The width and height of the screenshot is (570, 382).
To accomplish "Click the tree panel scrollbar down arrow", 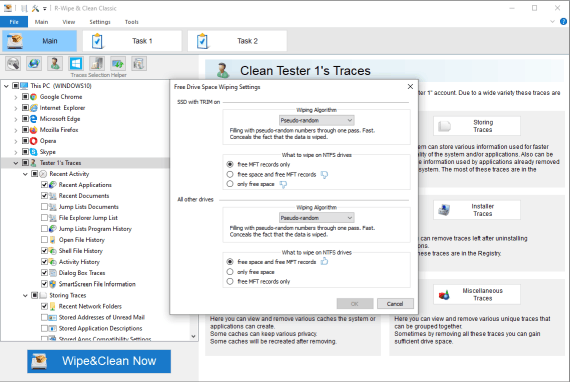I will [x=193, y=337].
